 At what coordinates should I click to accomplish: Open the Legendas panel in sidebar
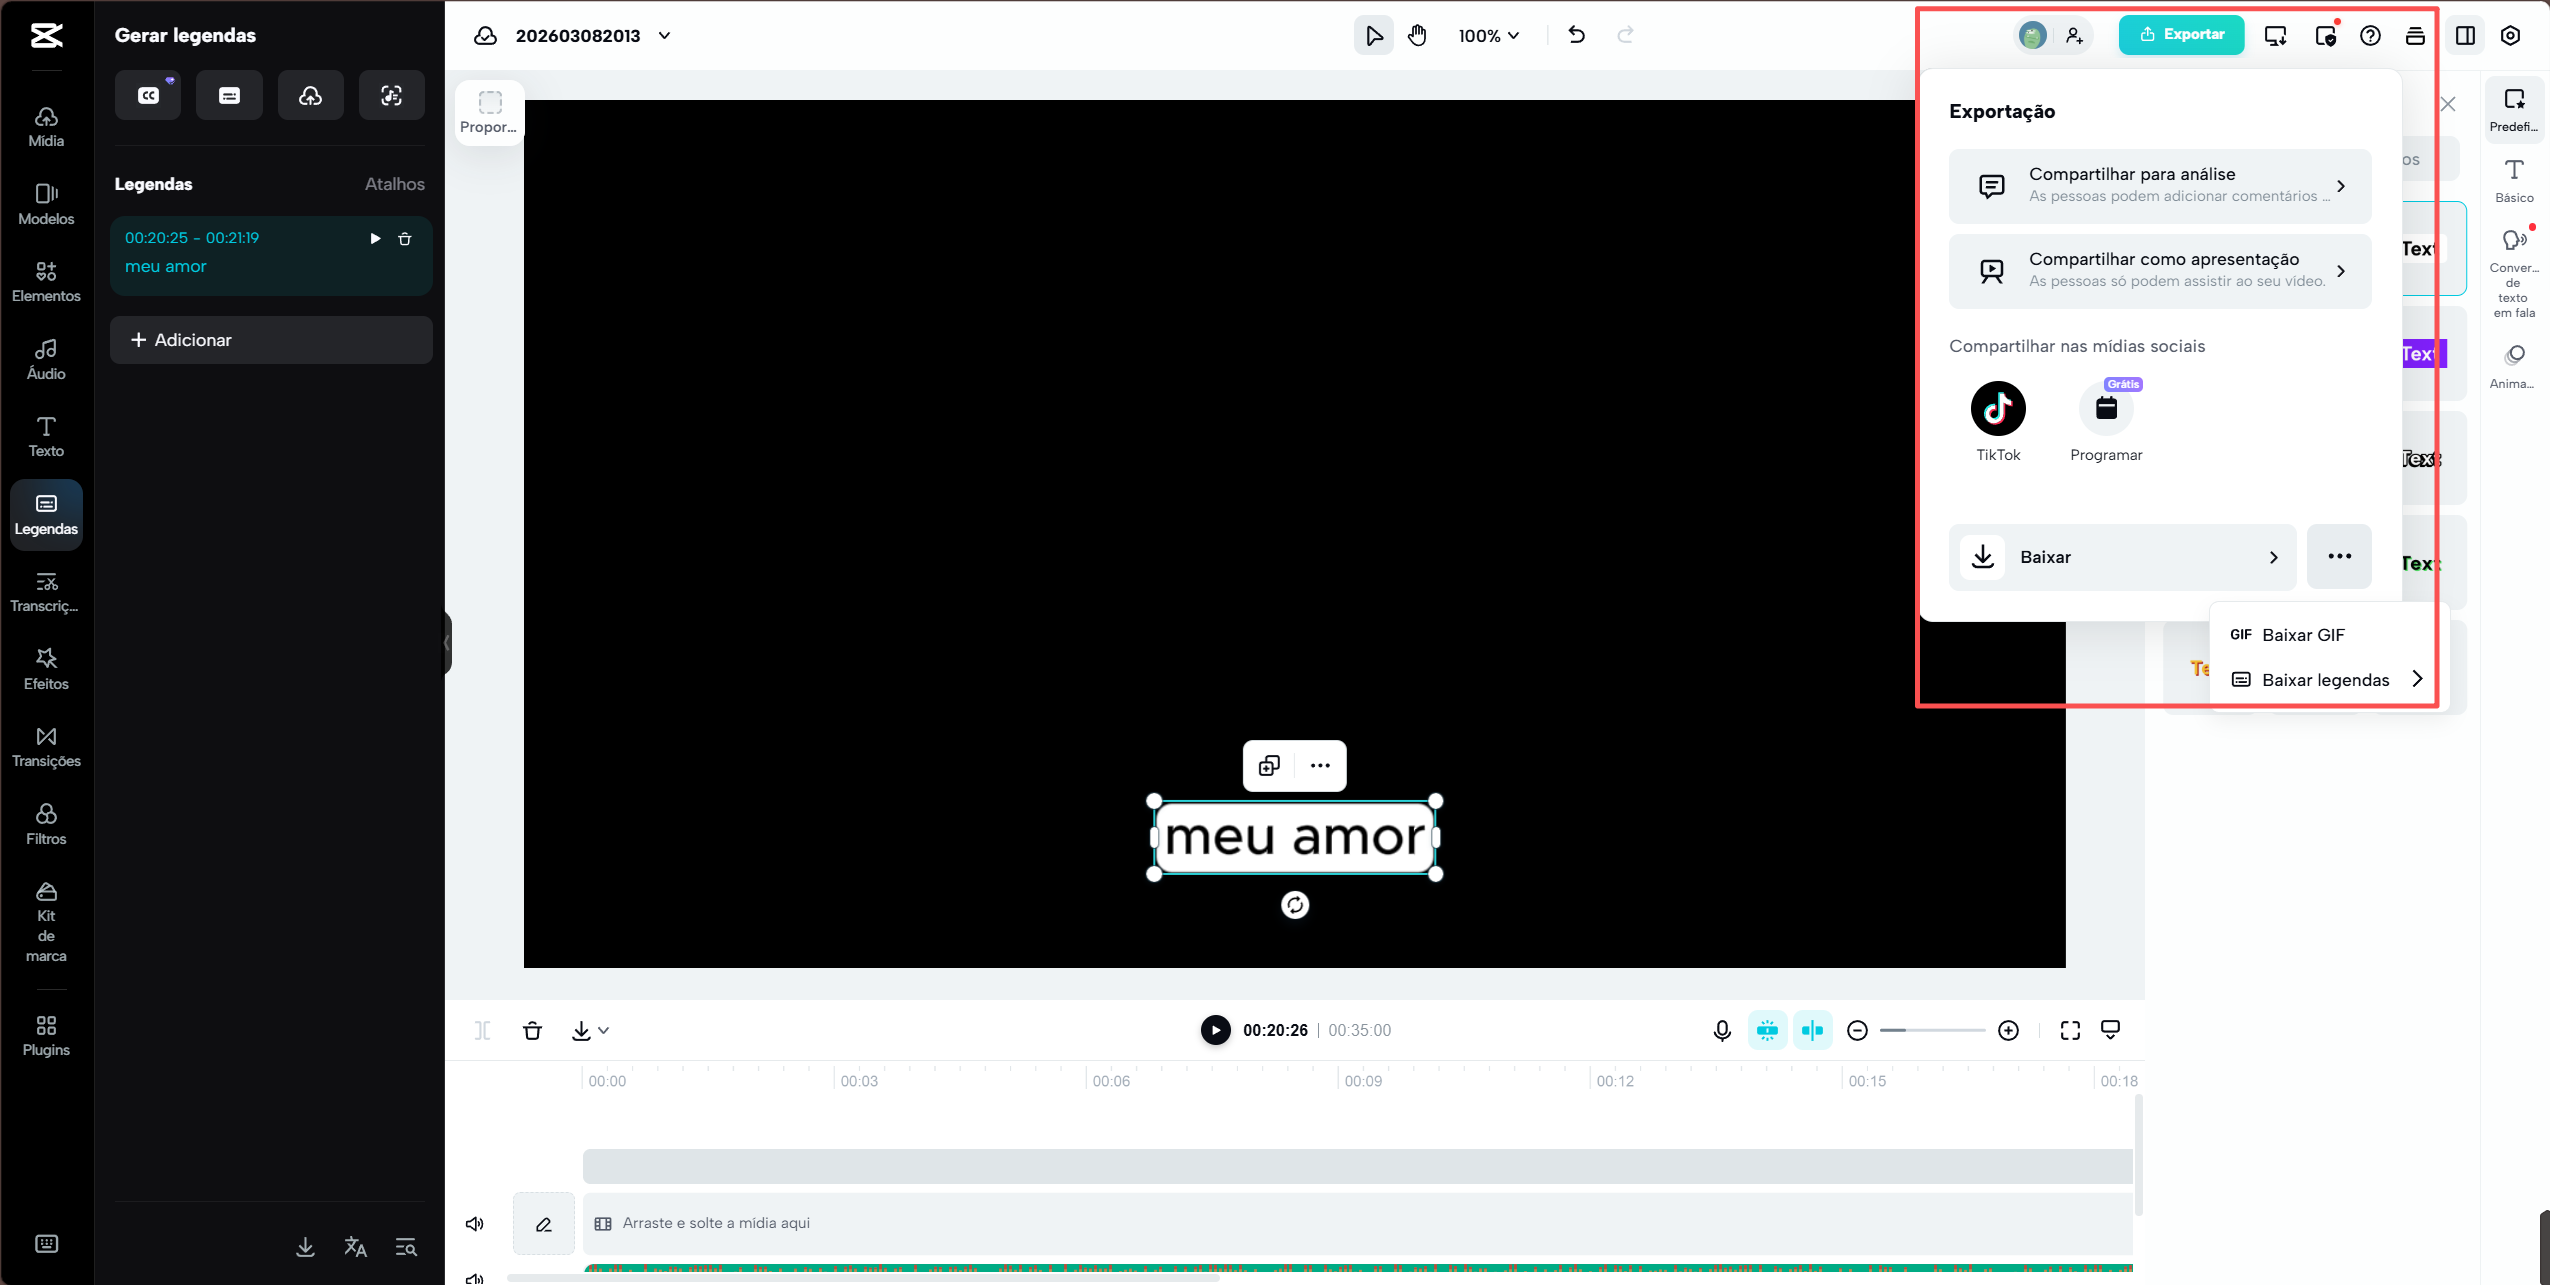click(45, 514)
